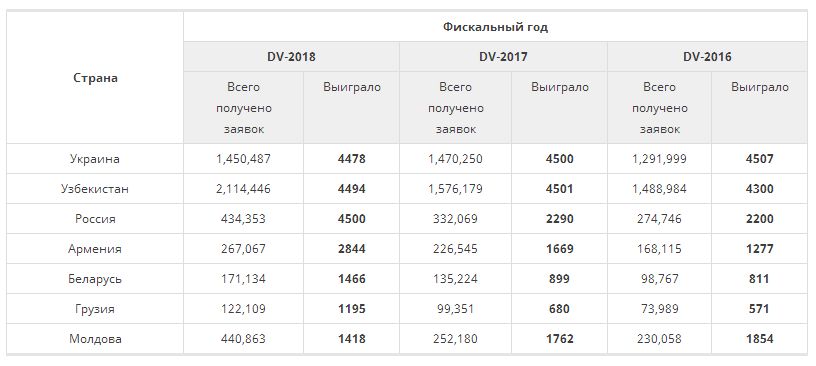
Task: Select Ukraine's DV-2018 winners value 4478
Action: click(x=351, y=159)
